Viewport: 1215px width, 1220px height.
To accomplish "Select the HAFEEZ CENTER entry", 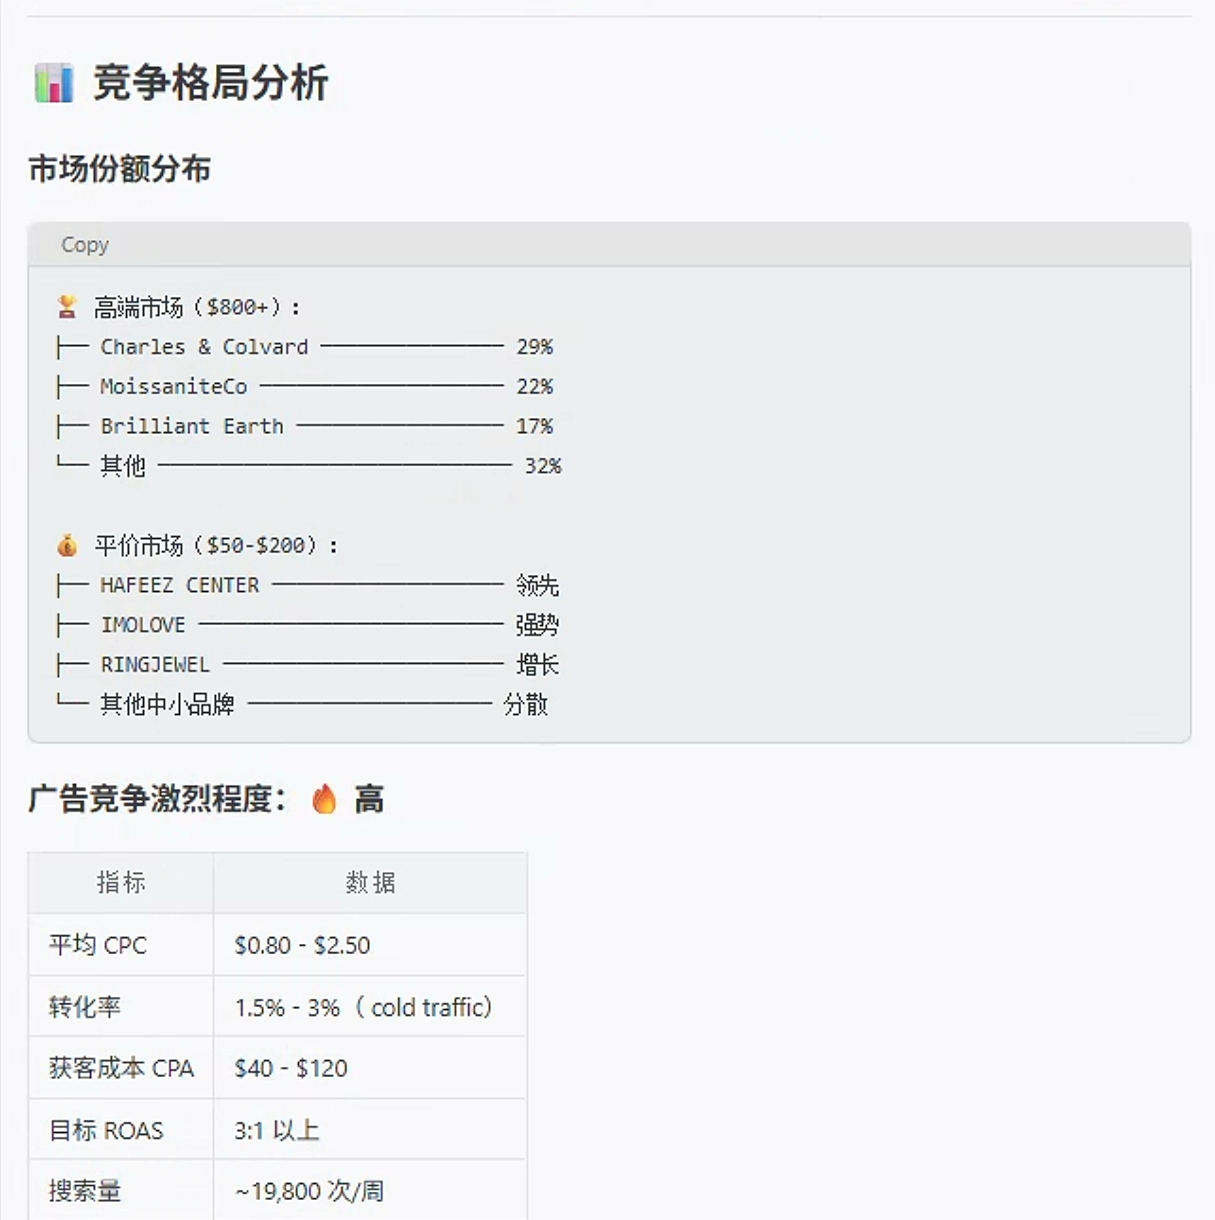I will [x=308, y=585].
